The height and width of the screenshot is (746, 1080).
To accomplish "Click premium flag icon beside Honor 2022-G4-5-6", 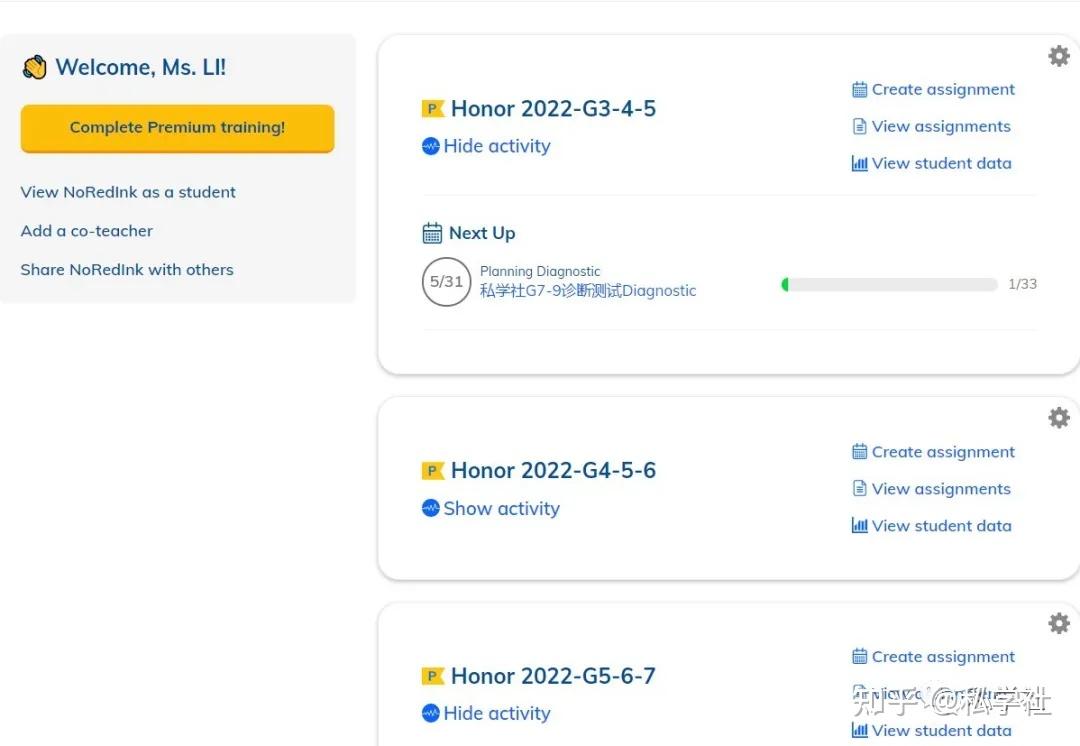I will 433,471.
